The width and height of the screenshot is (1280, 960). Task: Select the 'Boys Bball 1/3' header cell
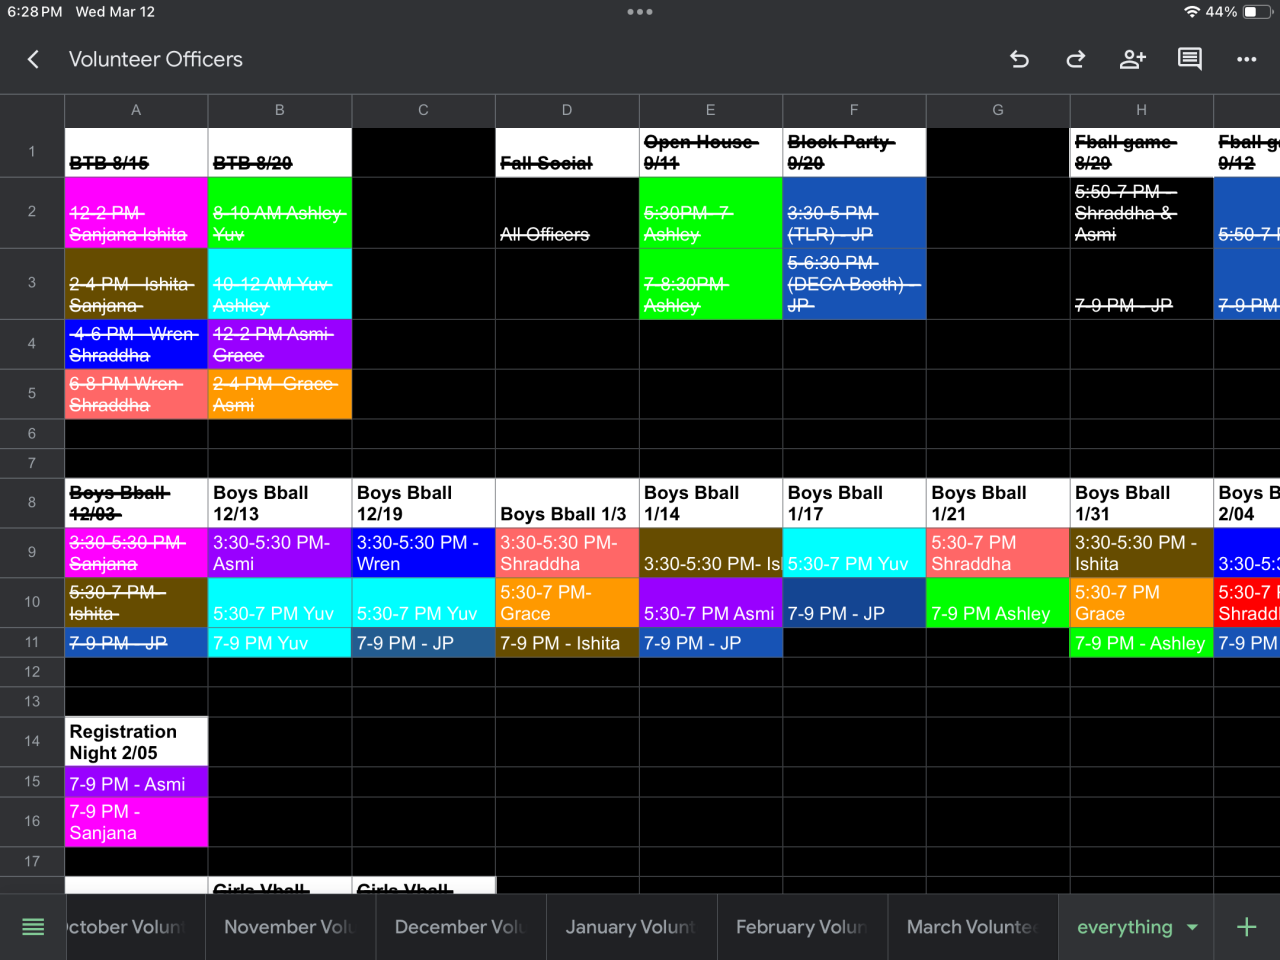point(567,503)
